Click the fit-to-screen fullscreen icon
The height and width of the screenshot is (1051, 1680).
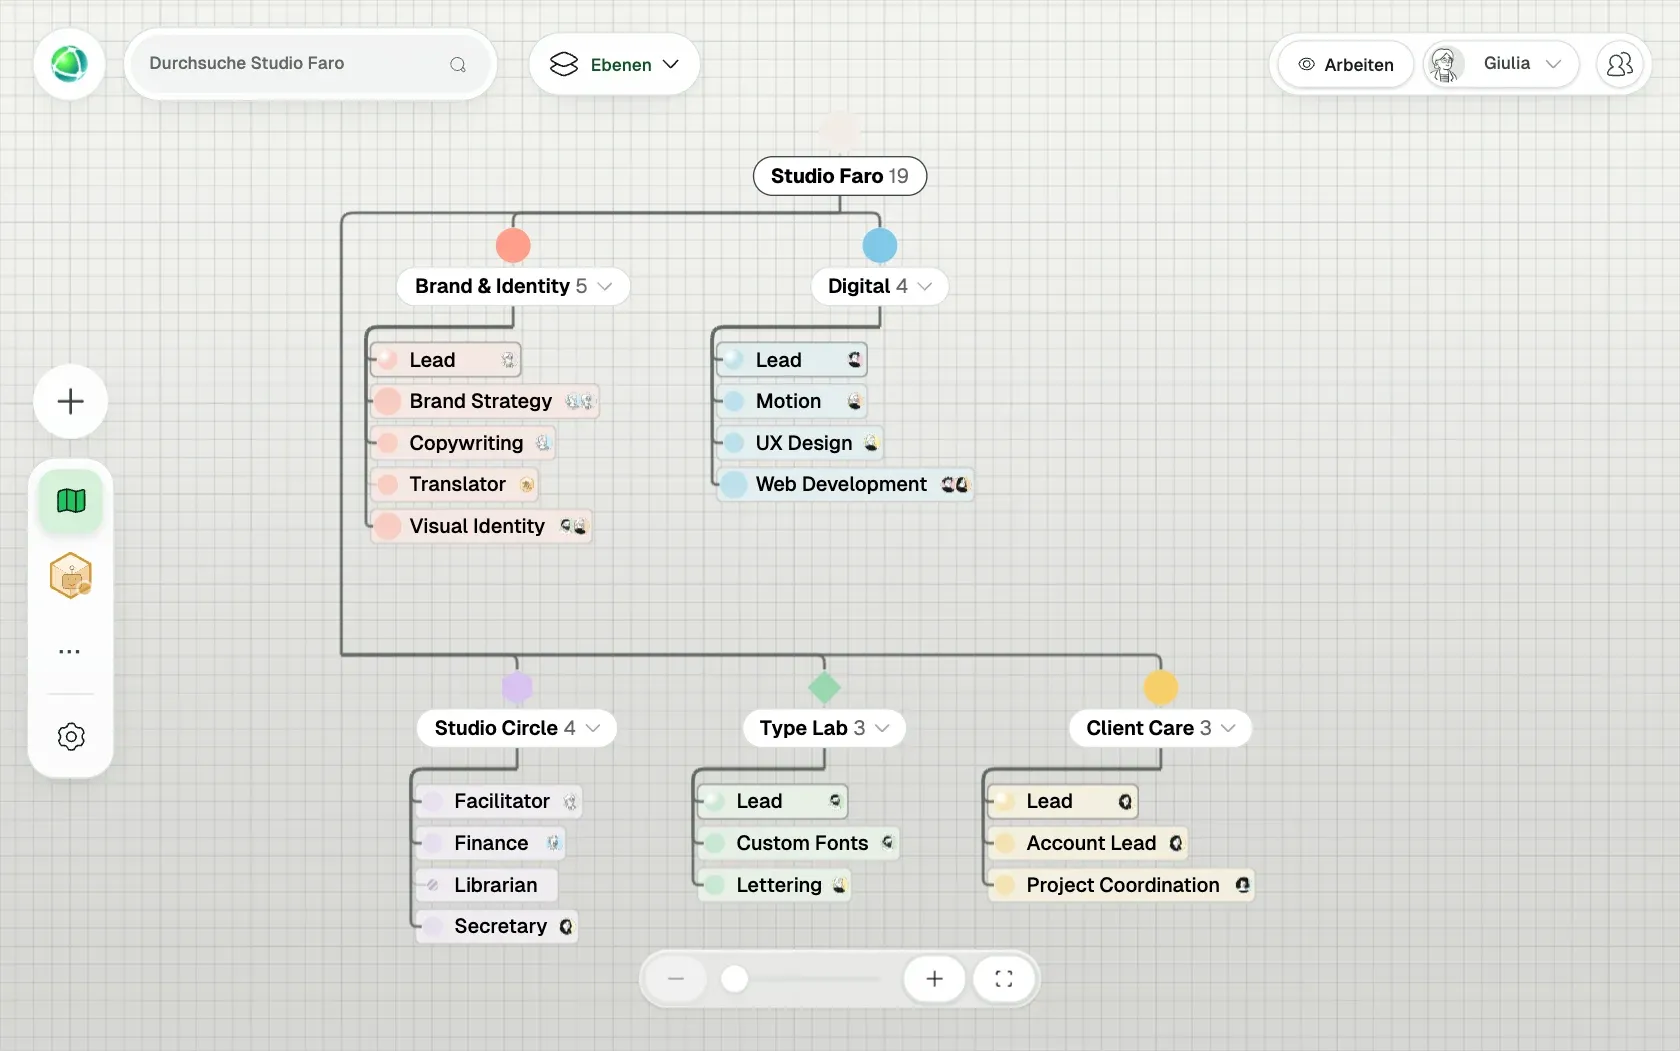click(1004, 979)
